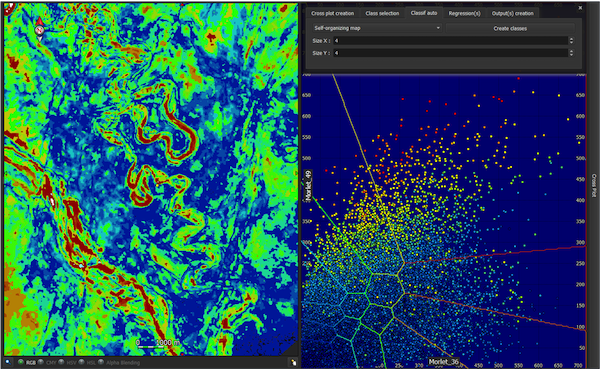The image size is (601, 369).
Task: Select the RGB color mode radio
Action: pos(21,362)
